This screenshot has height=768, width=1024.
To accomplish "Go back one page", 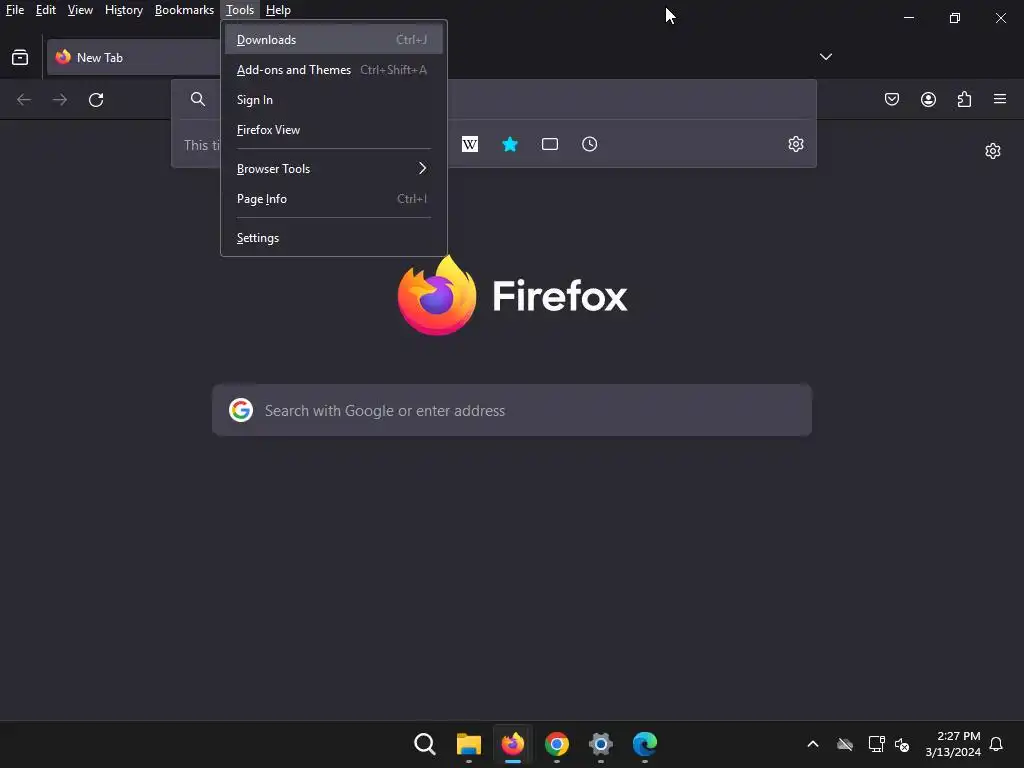I will pos(24,99).
